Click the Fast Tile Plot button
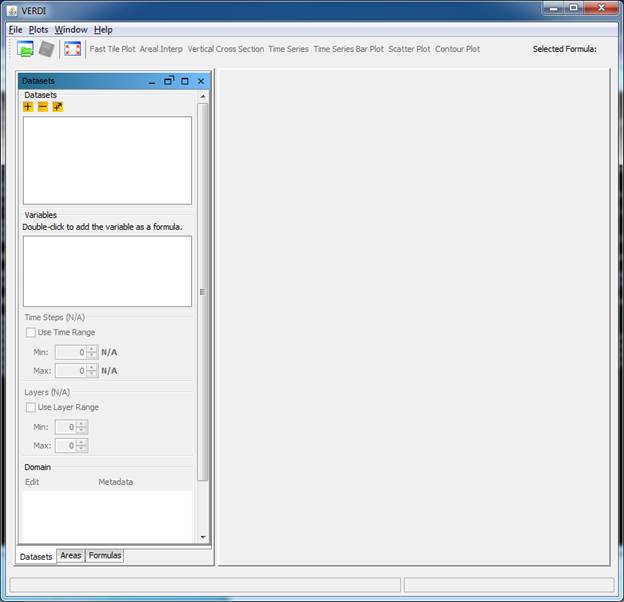Image resolution: width=624 pixels, height=602 pixels. click(x=112, y=49)
